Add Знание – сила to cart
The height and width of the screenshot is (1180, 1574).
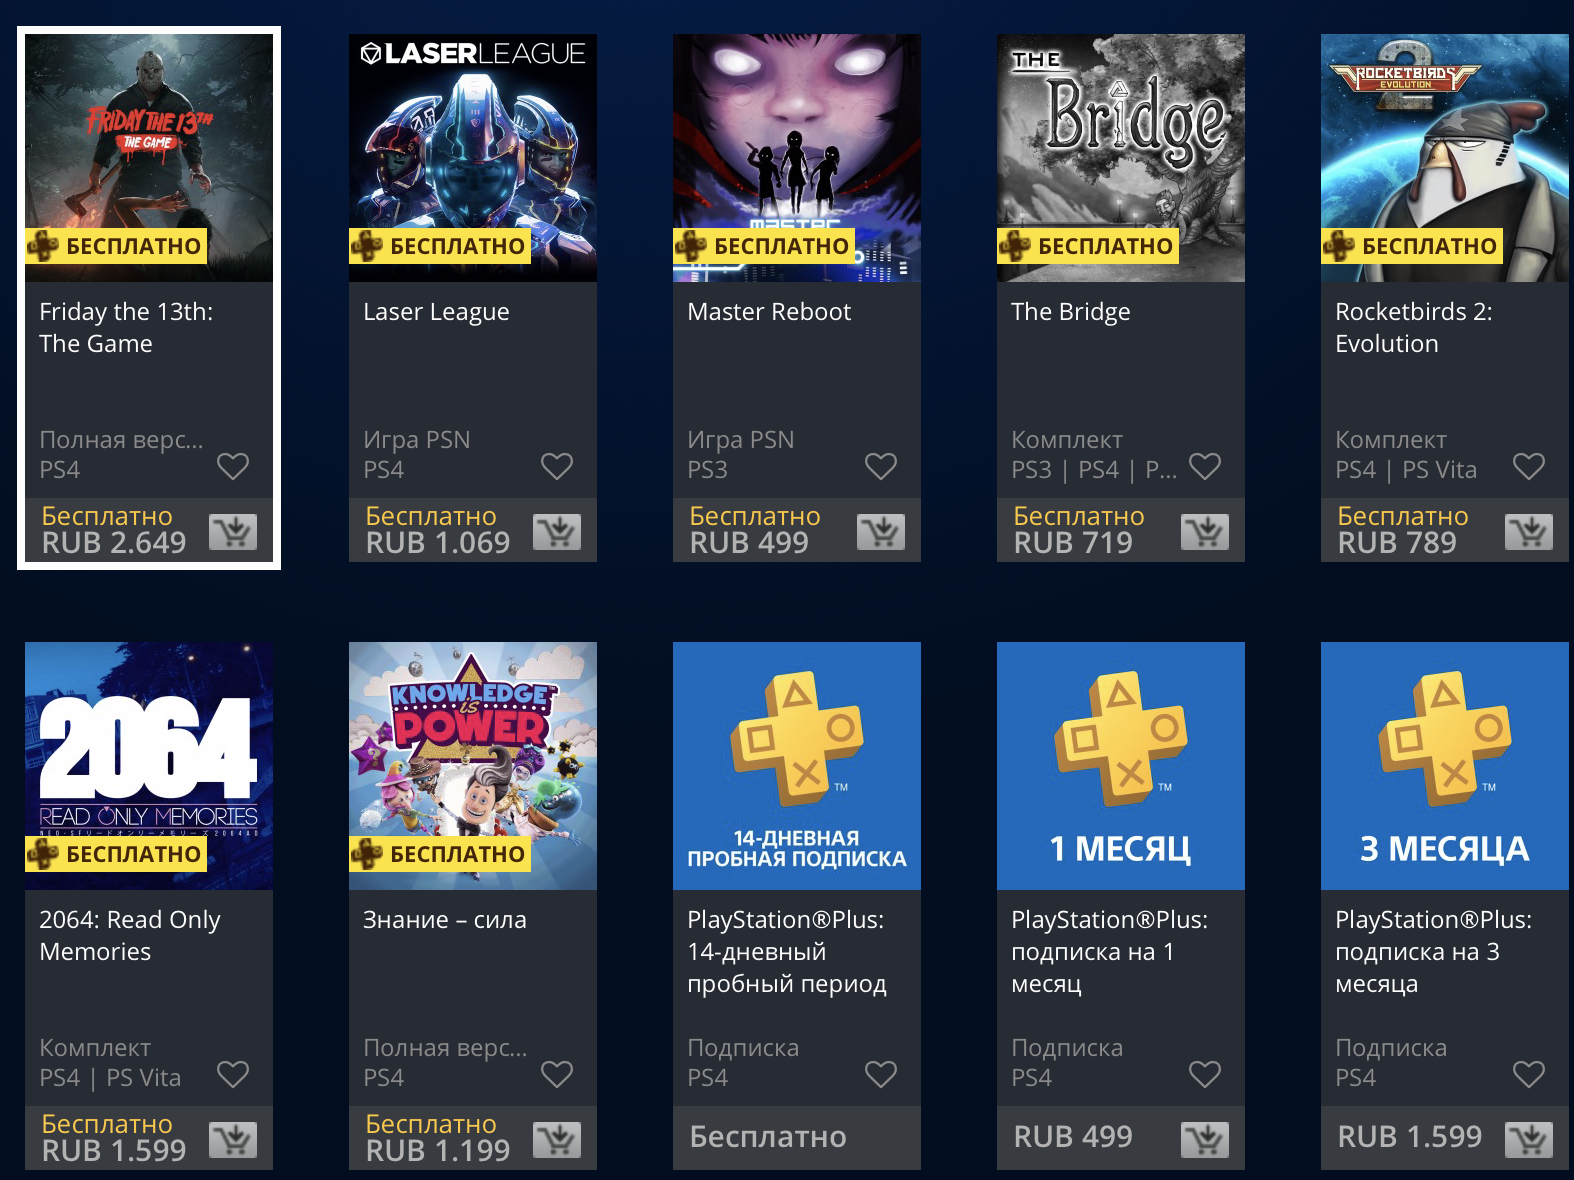[x=557, y=1140]
